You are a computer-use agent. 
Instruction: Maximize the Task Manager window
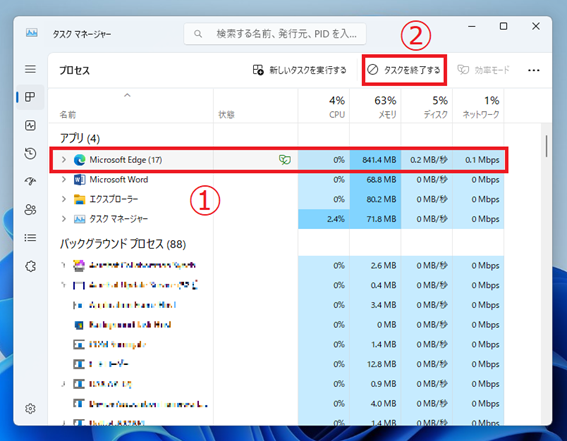[503, 26]
